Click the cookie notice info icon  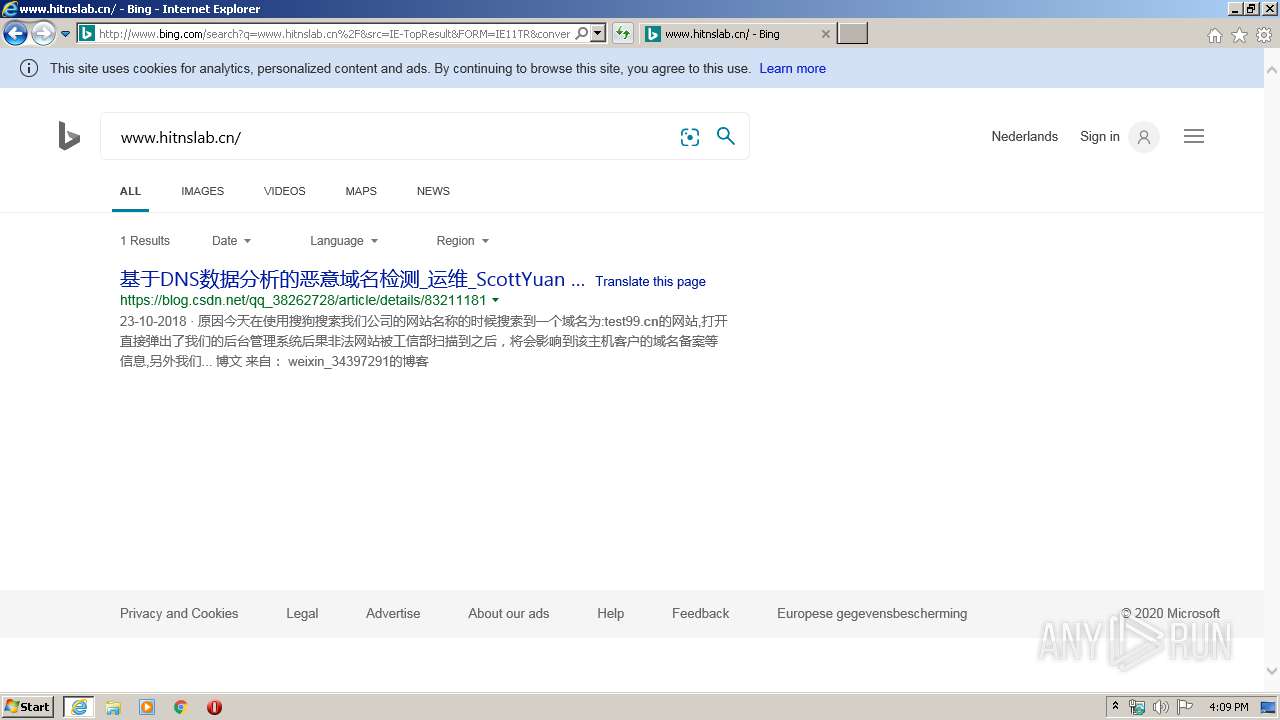pyautogui.click(x=29, y=68)
